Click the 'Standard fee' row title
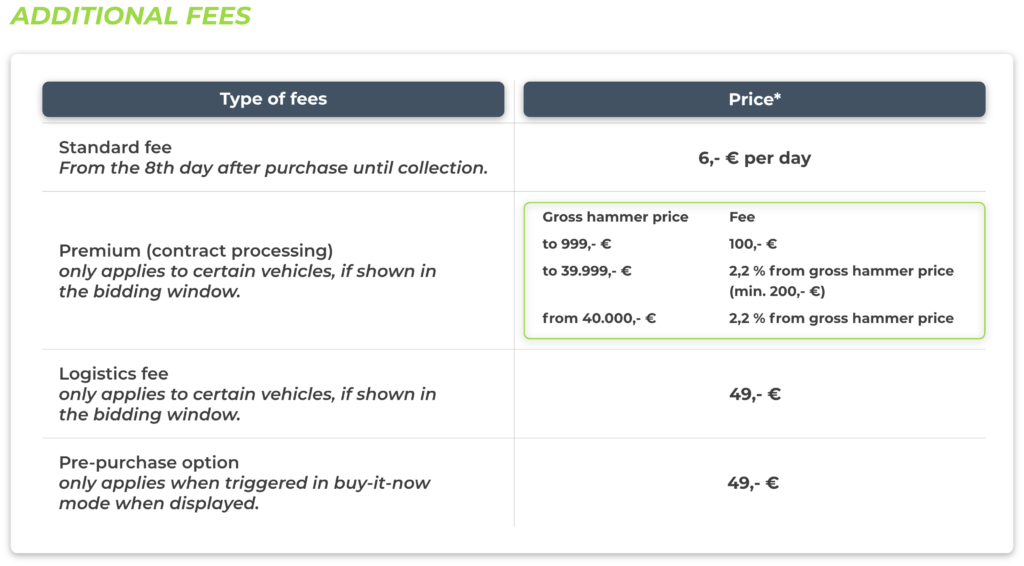Screen dimensions: 1024x566 (115, 147)
